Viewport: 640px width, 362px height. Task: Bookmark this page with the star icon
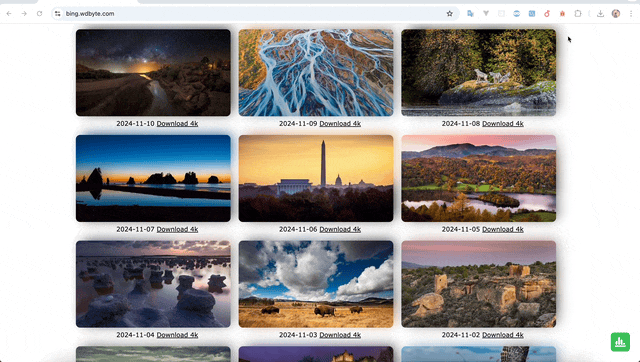pos(449,13)
